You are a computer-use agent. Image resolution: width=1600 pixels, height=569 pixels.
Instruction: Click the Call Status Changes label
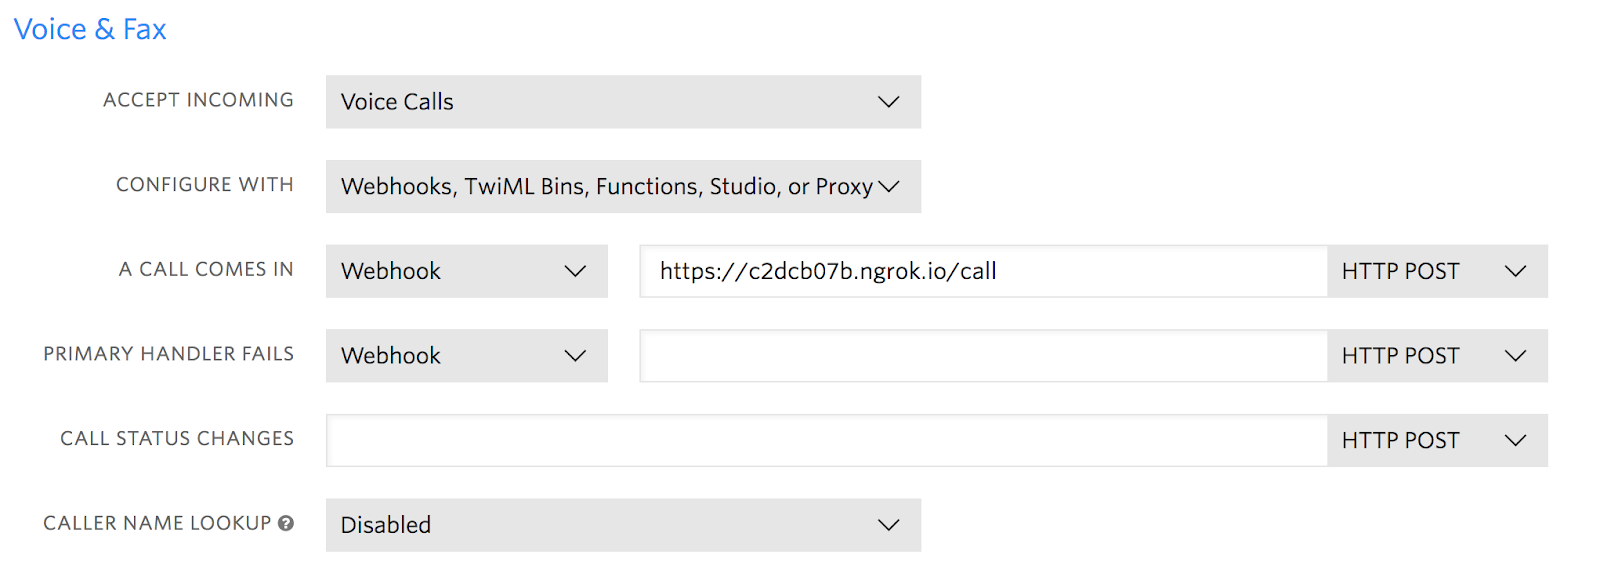click(177, 438)
